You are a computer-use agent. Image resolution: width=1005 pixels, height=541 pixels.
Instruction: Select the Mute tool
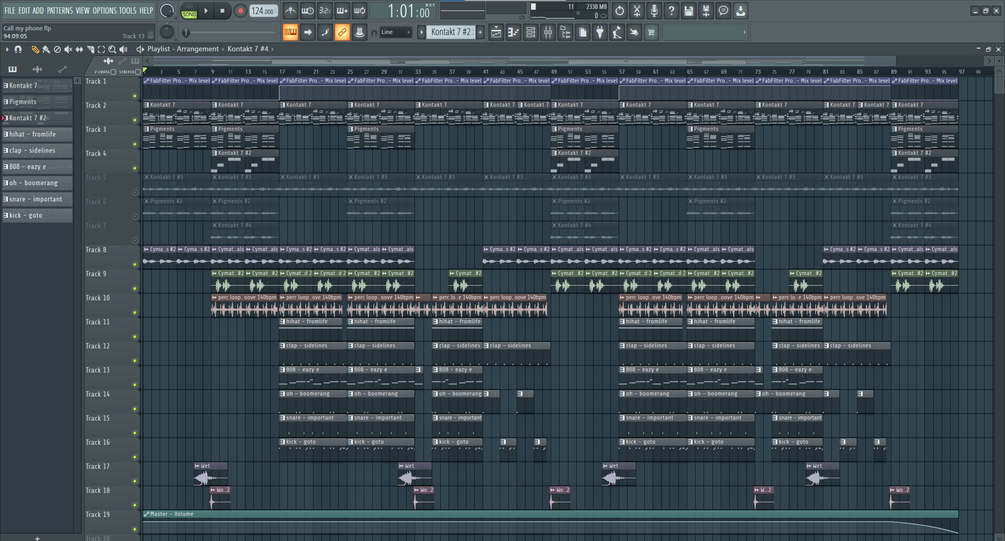68,49
